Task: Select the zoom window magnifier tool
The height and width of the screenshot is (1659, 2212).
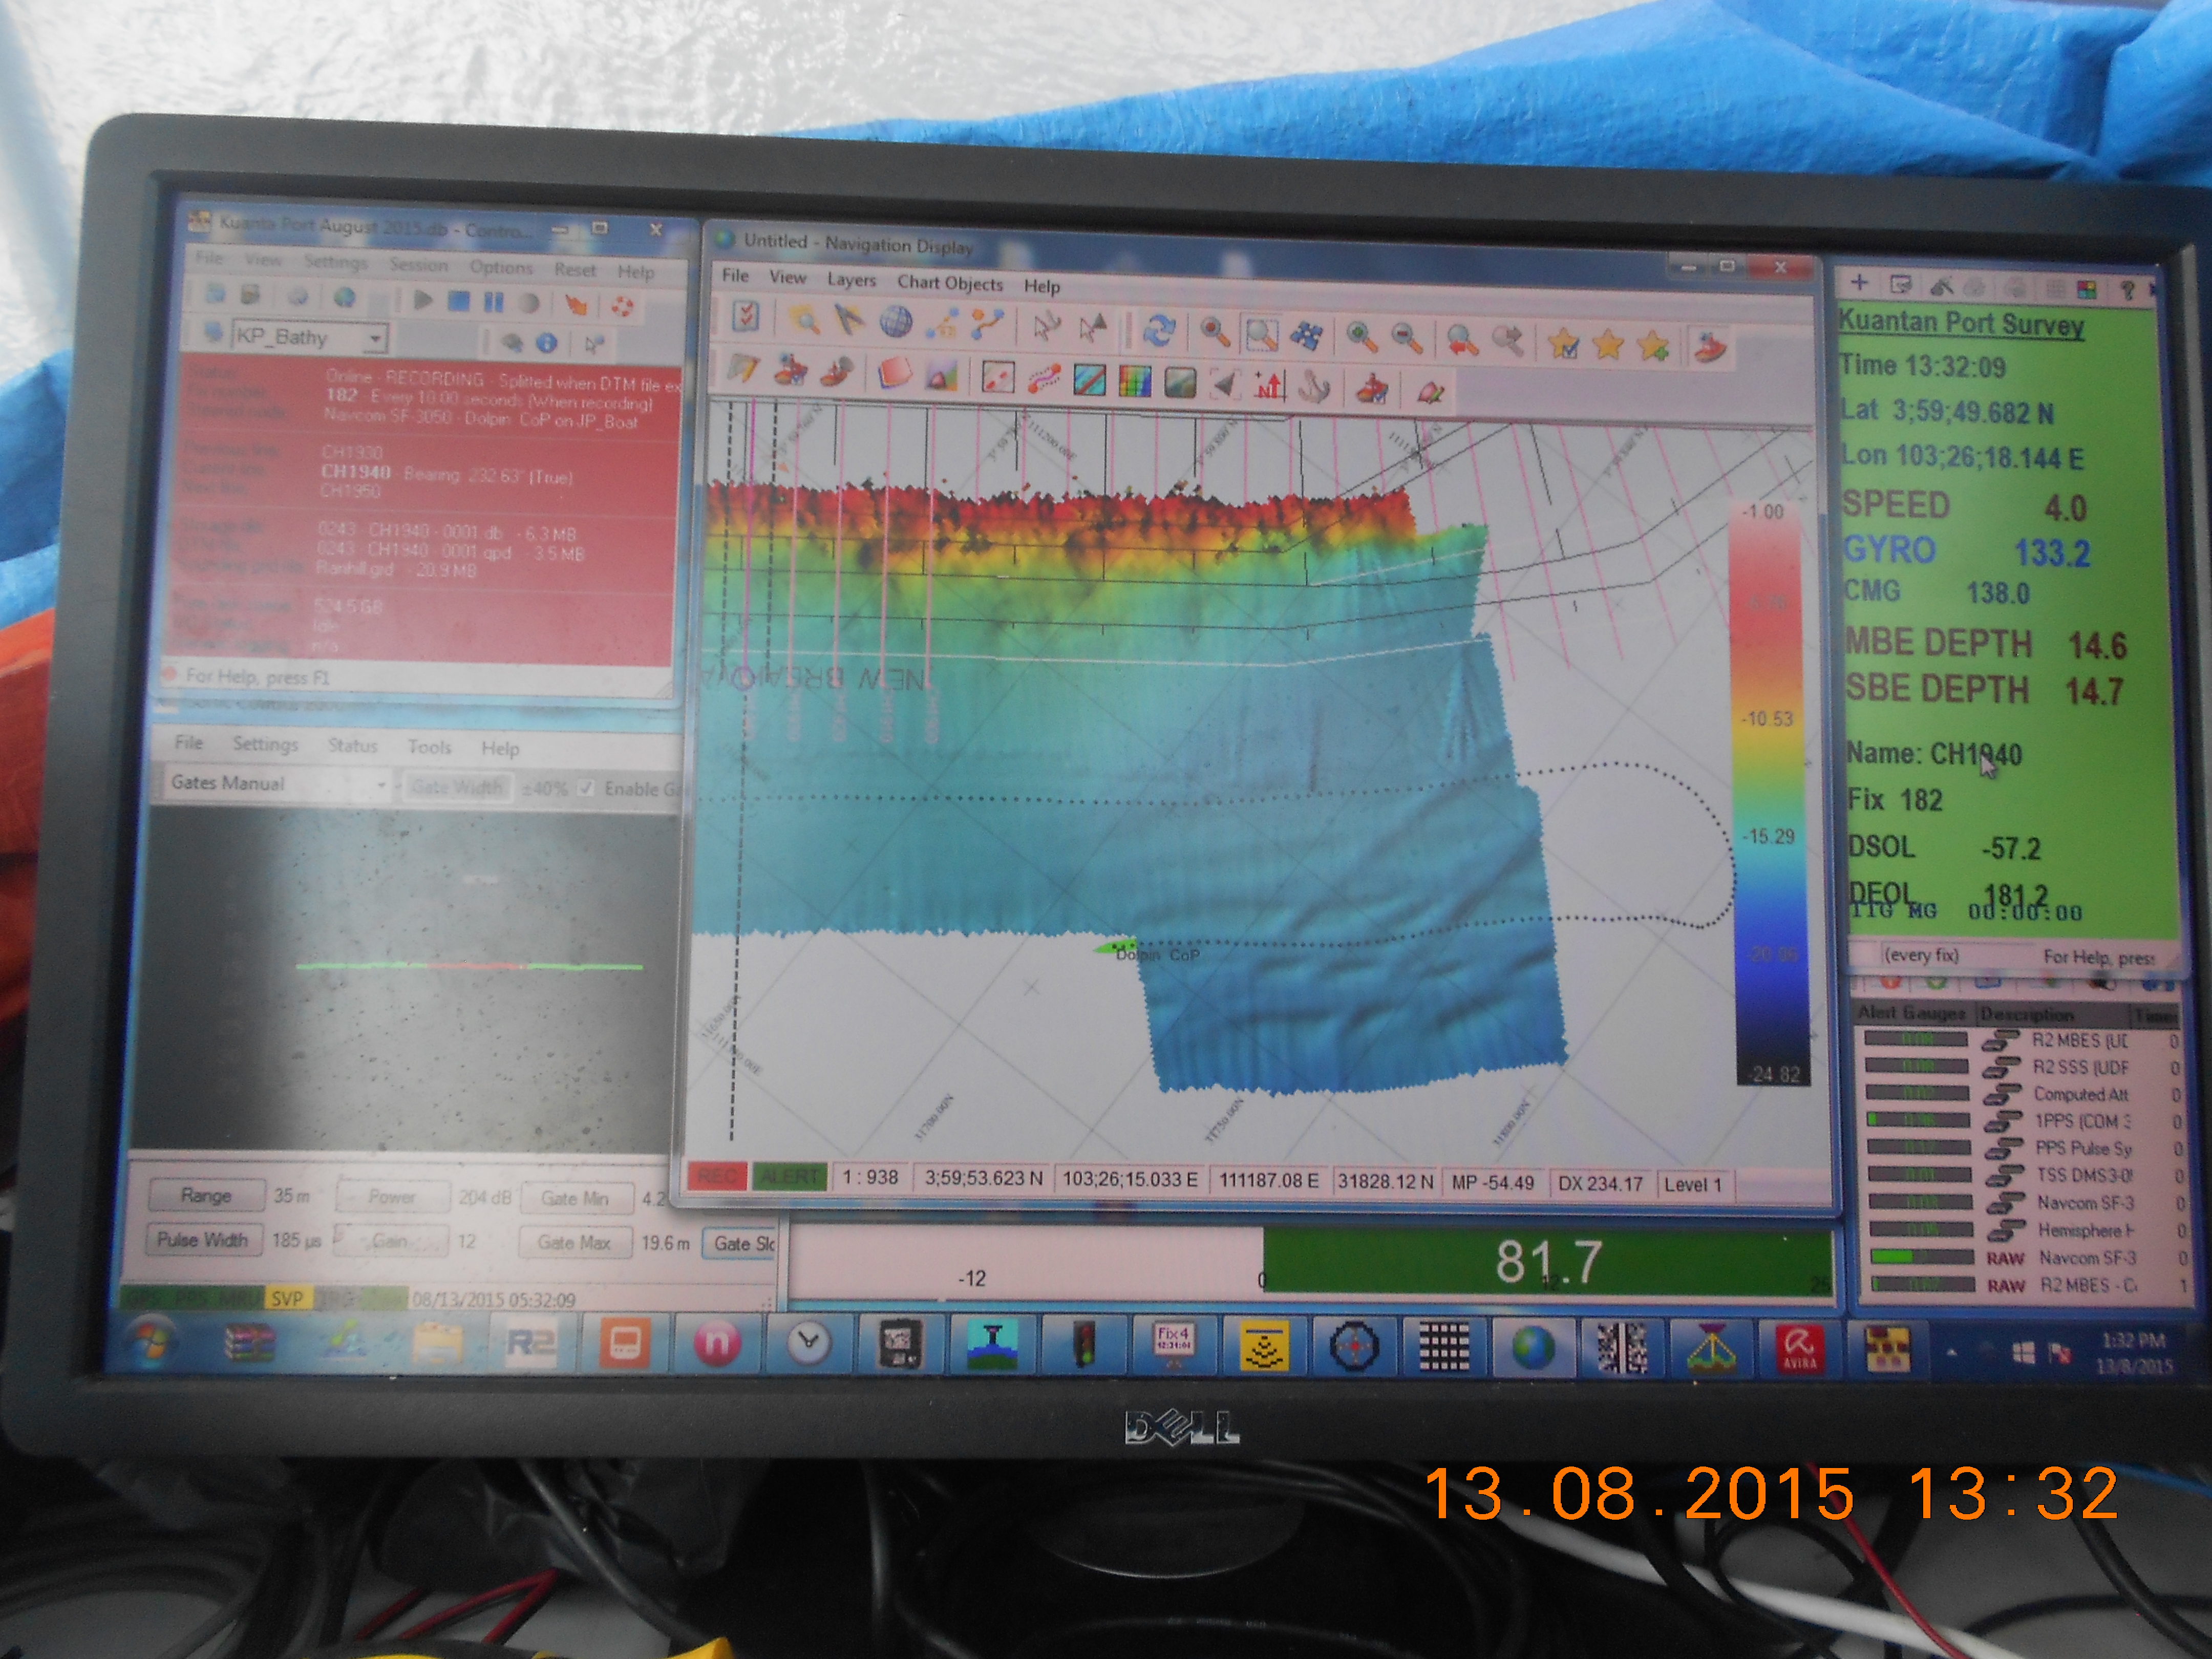Action: [1261, 335]
